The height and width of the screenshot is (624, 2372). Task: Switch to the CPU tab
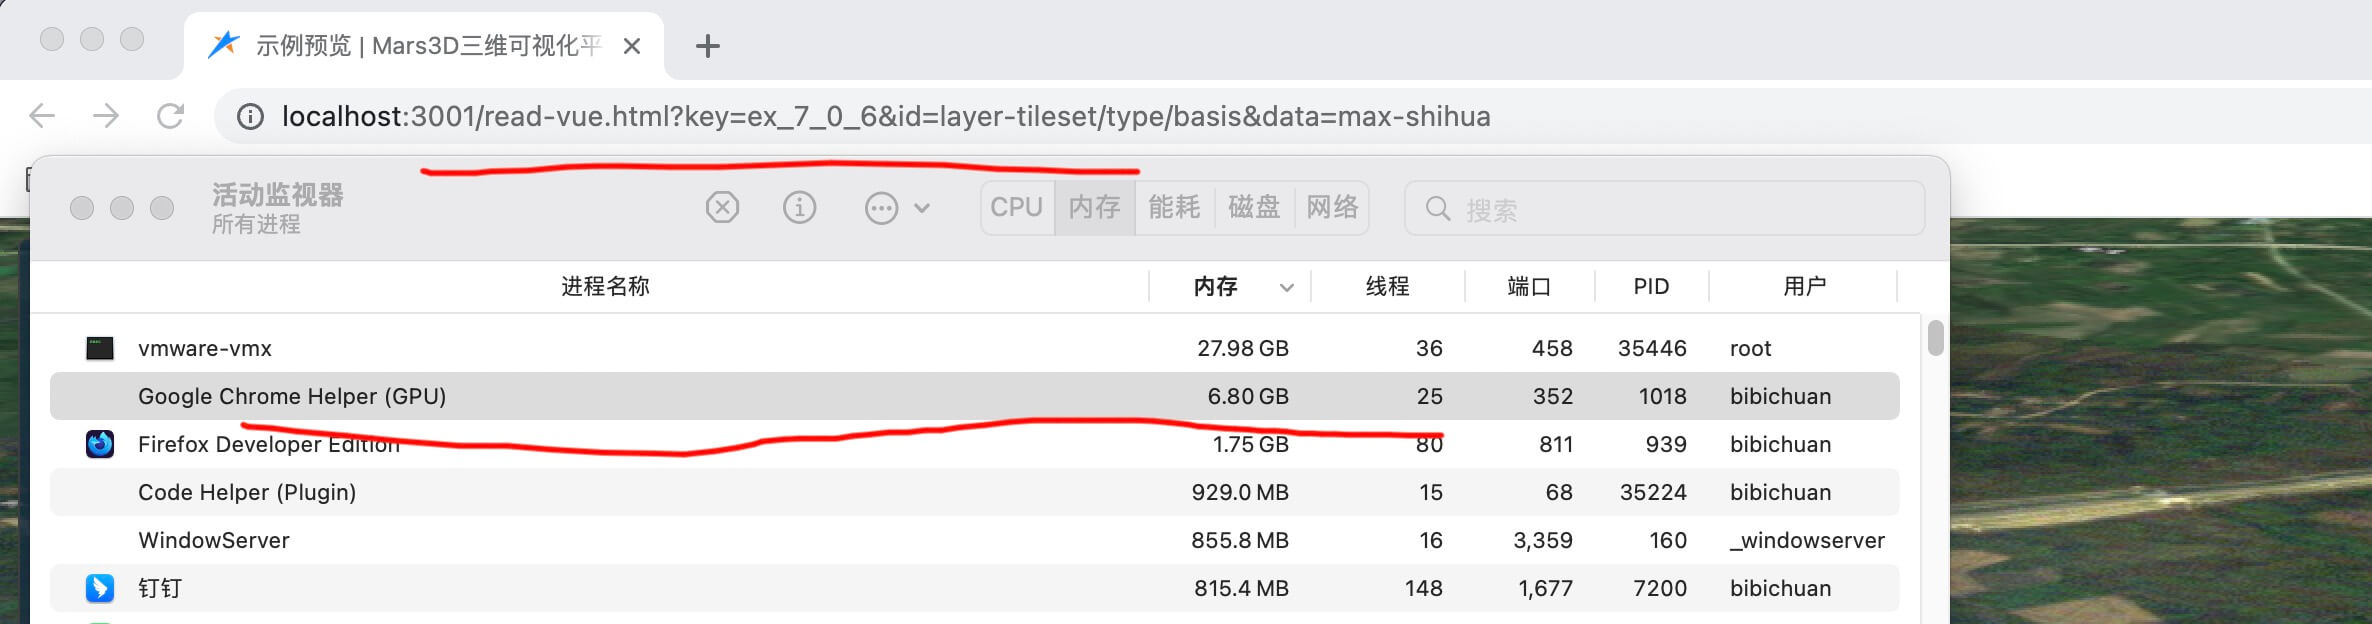(x=1016, y=207)
